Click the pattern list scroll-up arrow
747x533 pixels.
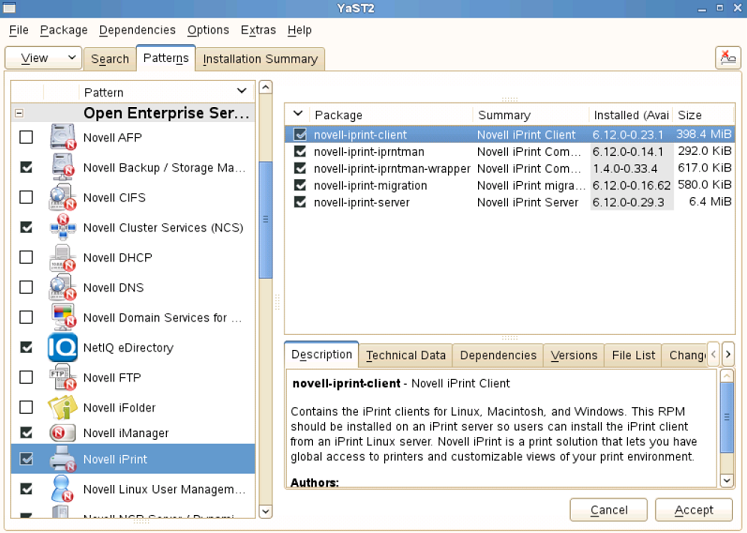pyautogui.click(x=265, y=88)
